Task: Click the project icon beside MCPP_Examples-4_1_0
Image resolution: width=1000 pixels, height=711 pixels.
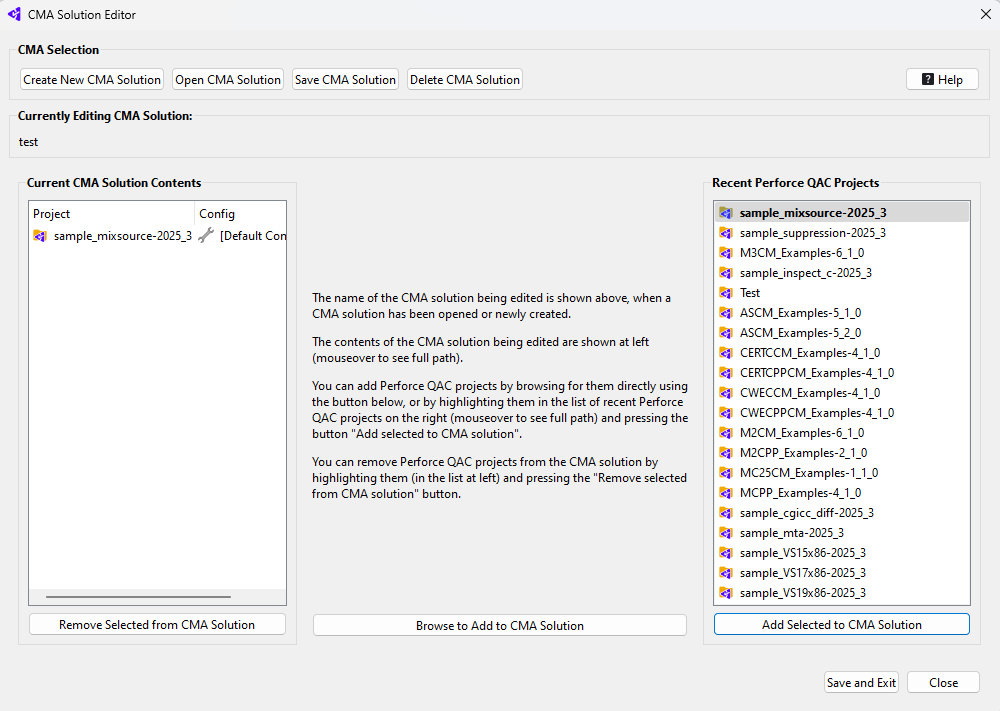Action: [x=726, y=493]
